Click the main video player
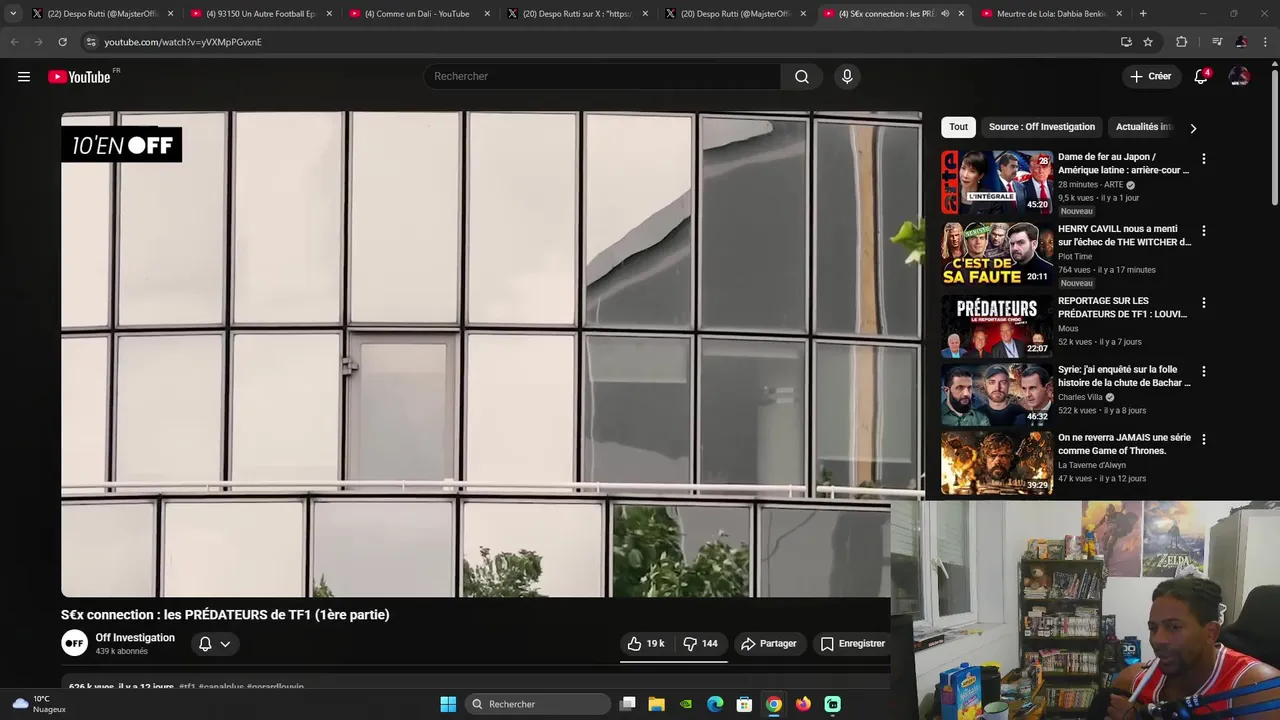The height and width of the screenshot is (720, 1280). coord(491,354)
